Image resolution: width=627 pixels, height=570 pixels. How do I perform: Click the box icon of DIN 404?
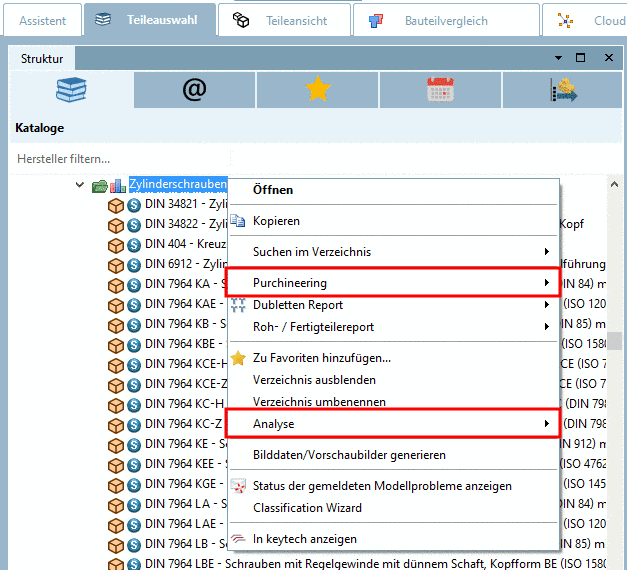click(116, 245)
